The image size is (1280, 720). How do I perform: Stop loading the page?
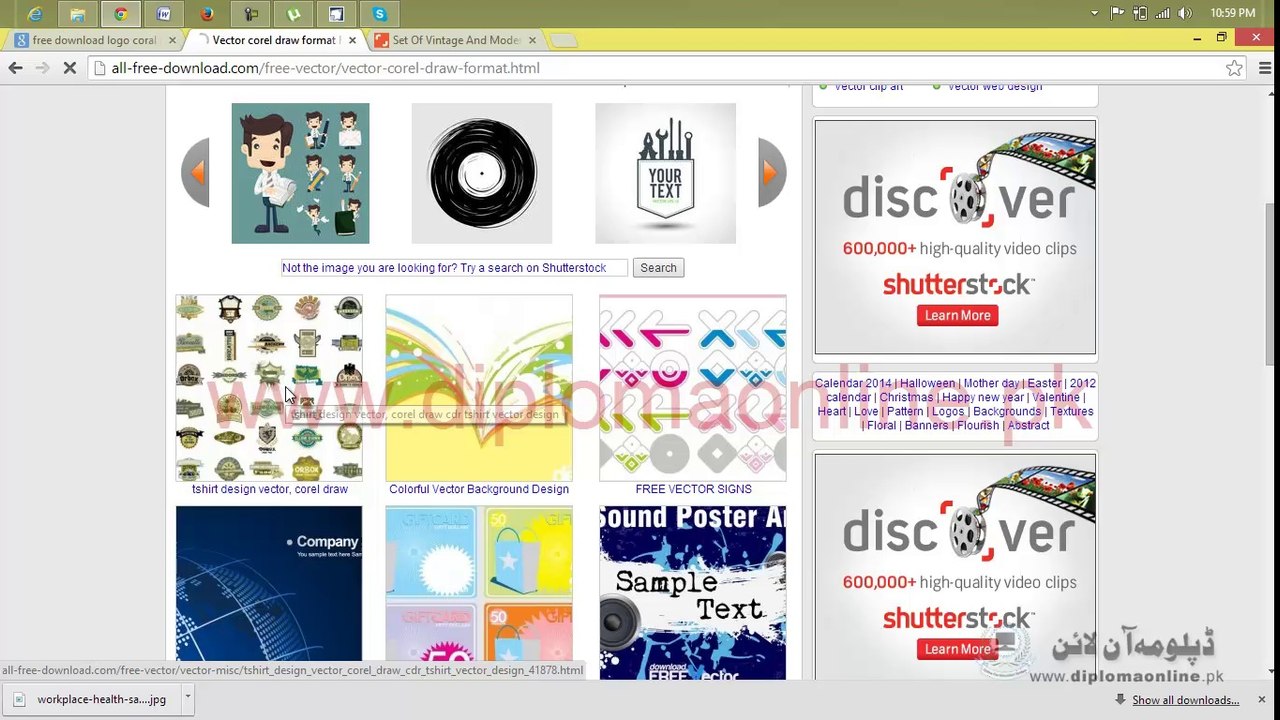[x=70, y=68]
